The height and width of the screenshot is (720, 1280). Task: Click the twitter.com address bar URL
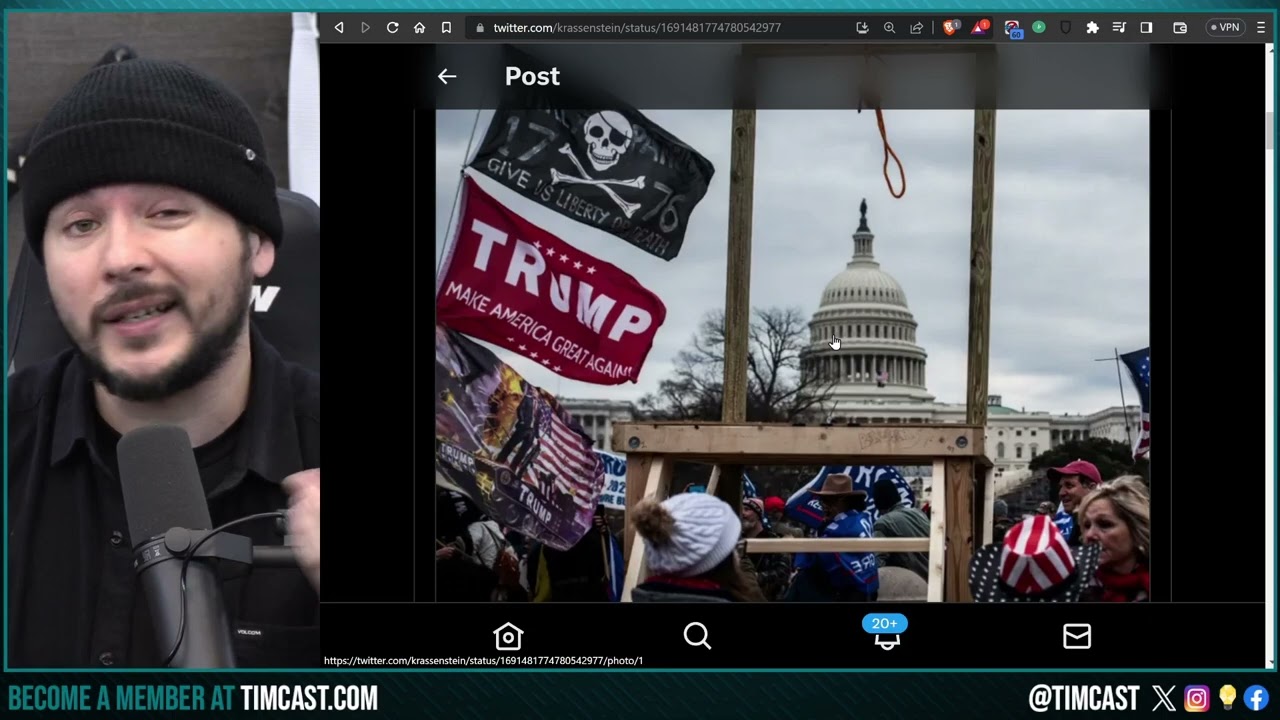coord(637,28)
